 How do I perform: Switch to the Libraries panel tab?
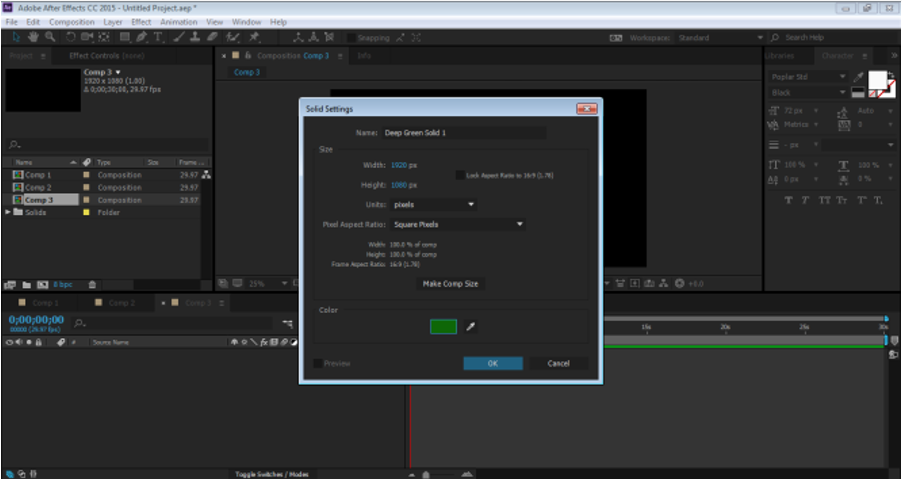click(x=780, y=56)
